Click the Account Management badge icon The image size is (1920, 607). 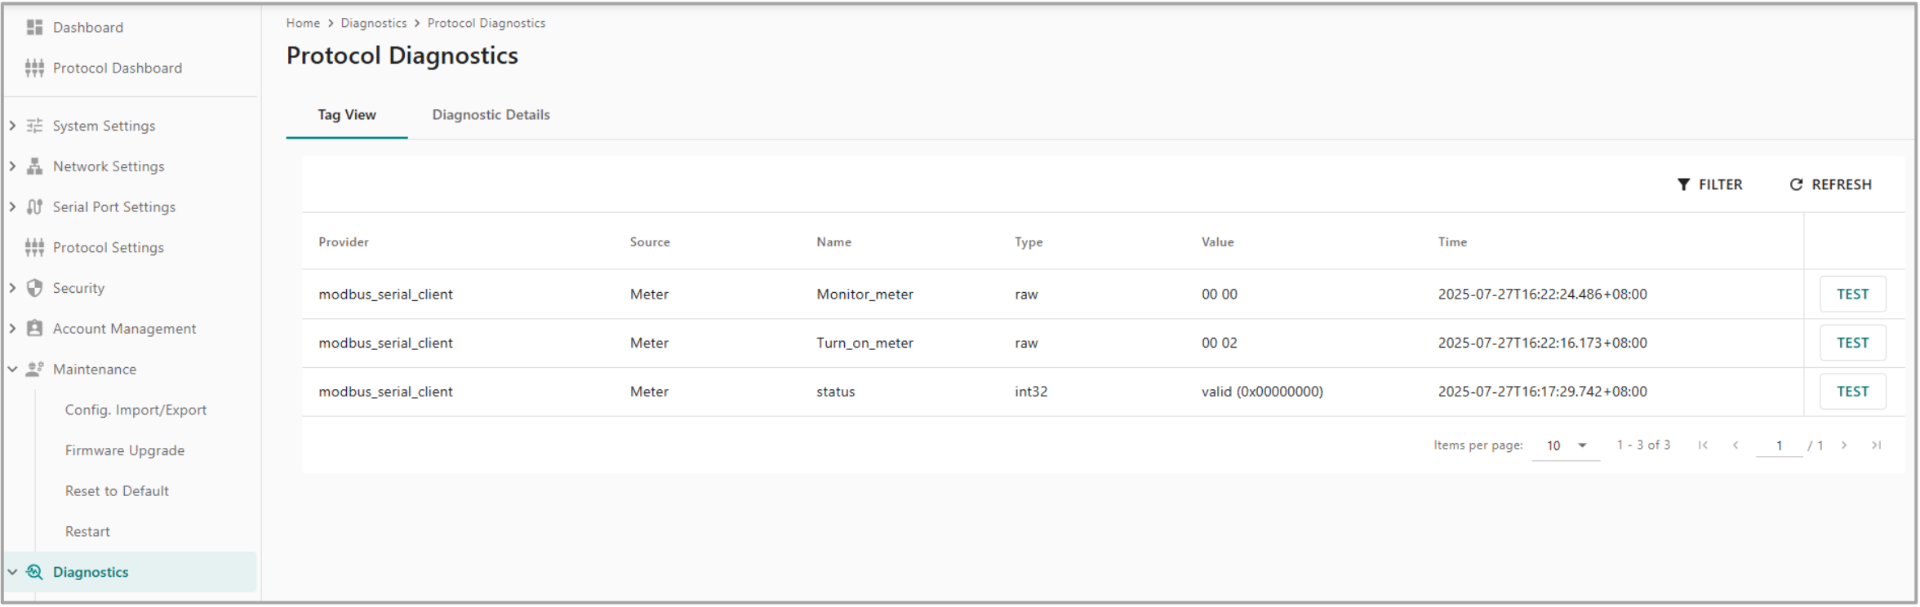pos(35,328)
